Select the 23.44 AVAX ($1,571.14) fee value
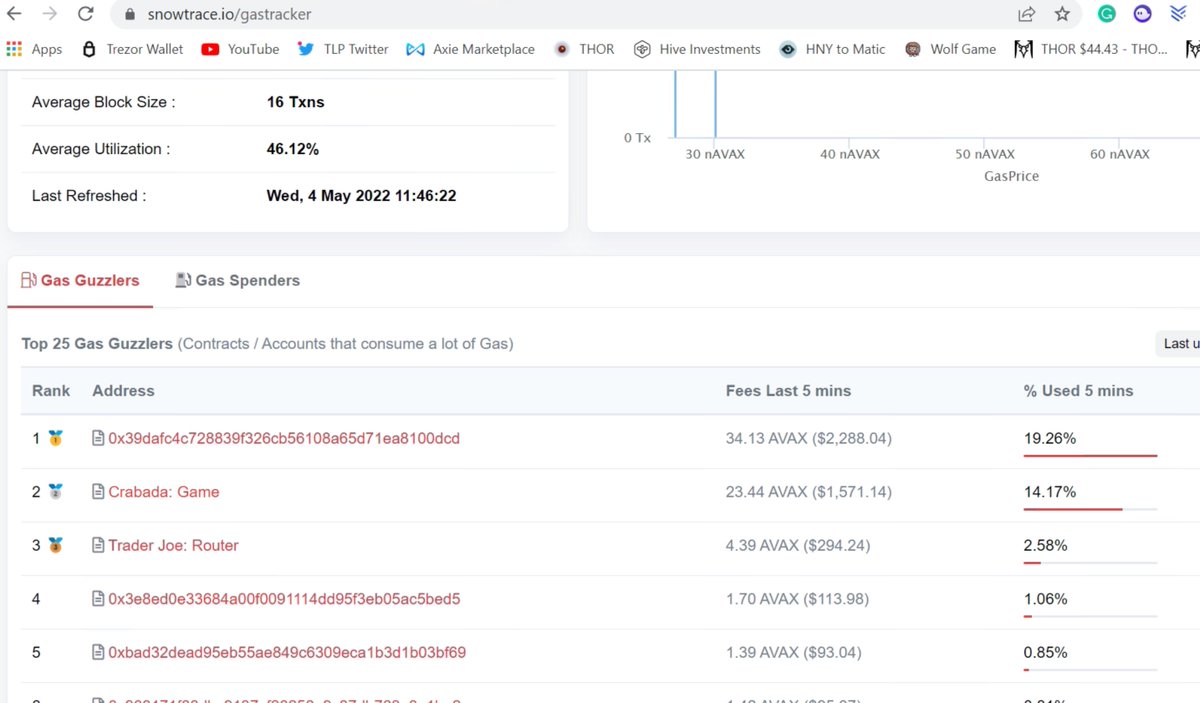This screenshot has height=703, width=1200. [x=809, y=492]
